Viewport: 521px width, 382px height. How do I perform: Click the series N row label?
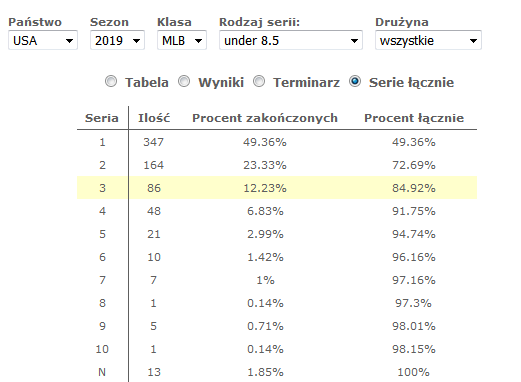[102, 372]
